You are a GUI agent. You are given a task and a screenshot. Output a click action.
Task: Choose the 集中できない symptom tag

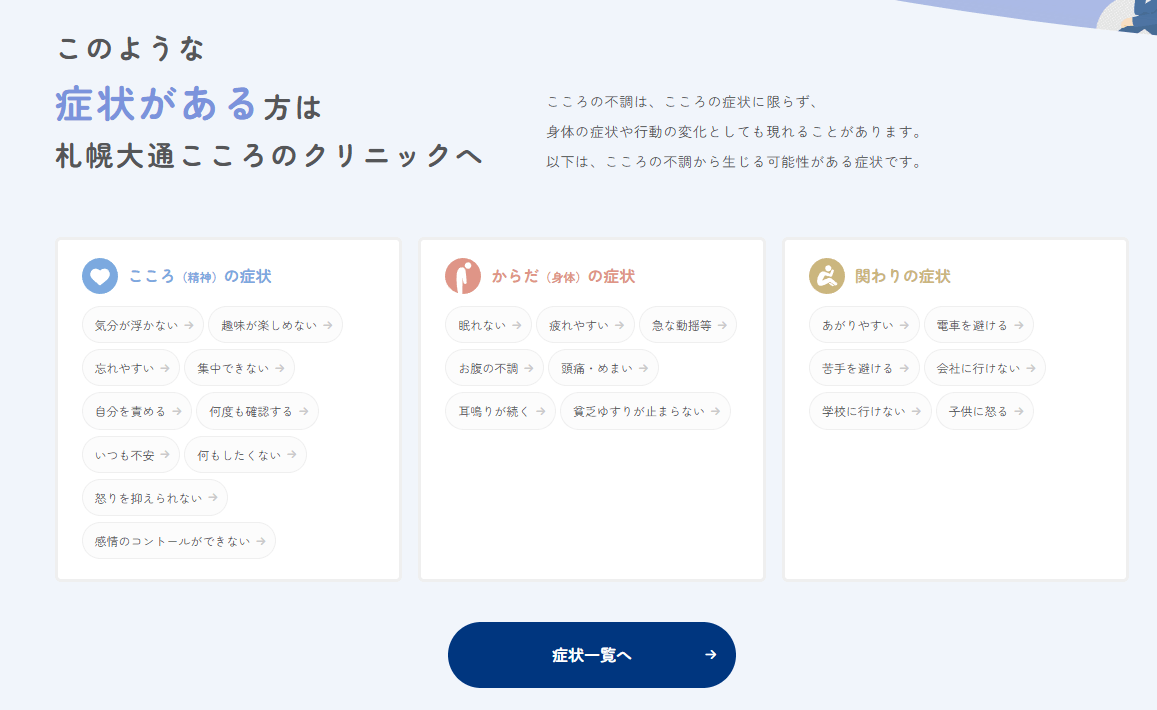pos(239,368)
